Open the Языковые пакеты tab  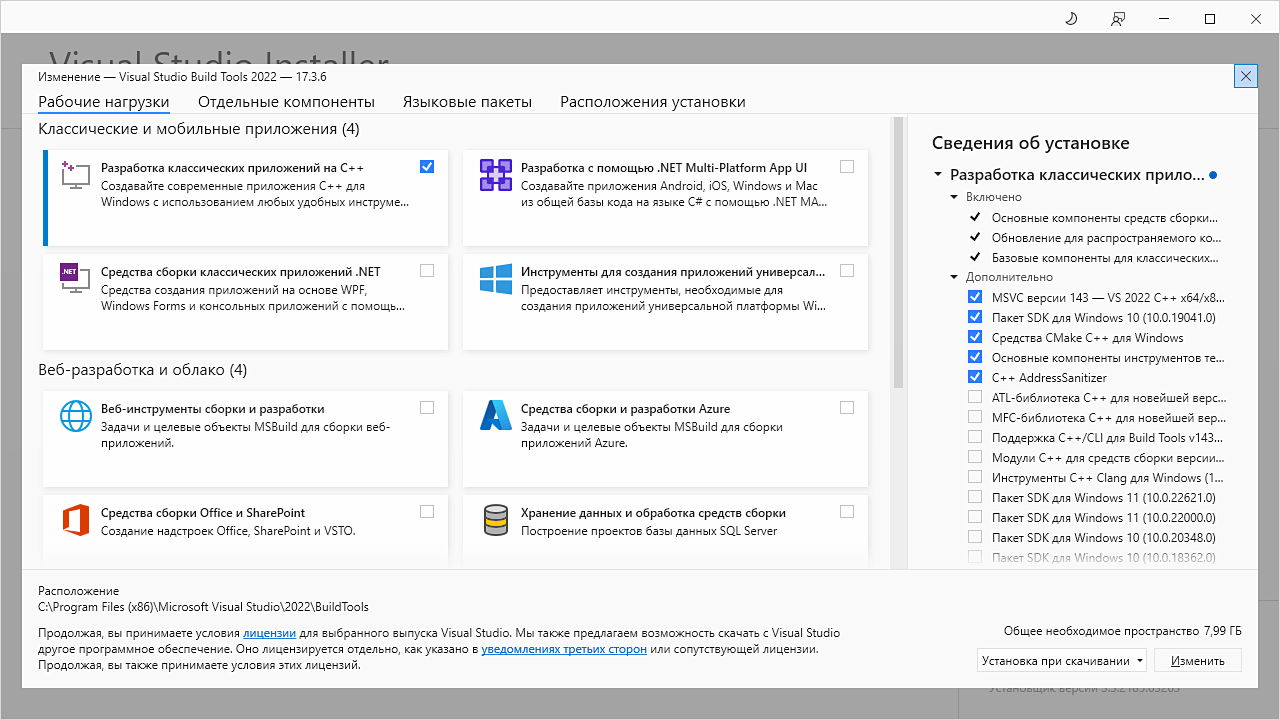pos(466,101)
